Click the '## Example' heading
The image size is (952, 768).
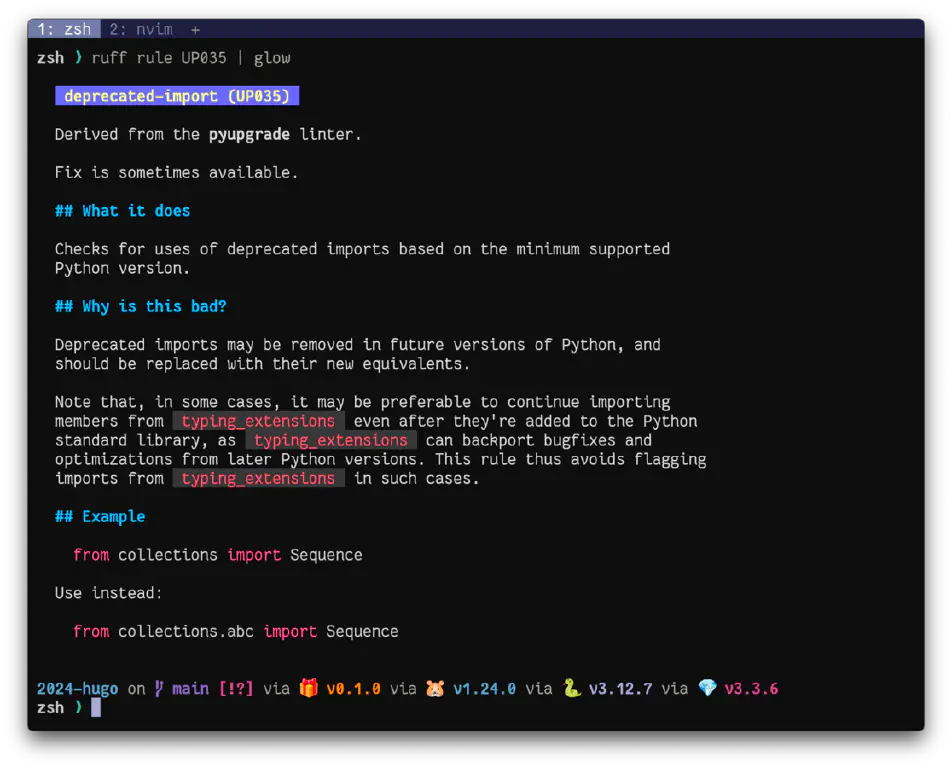100,517
